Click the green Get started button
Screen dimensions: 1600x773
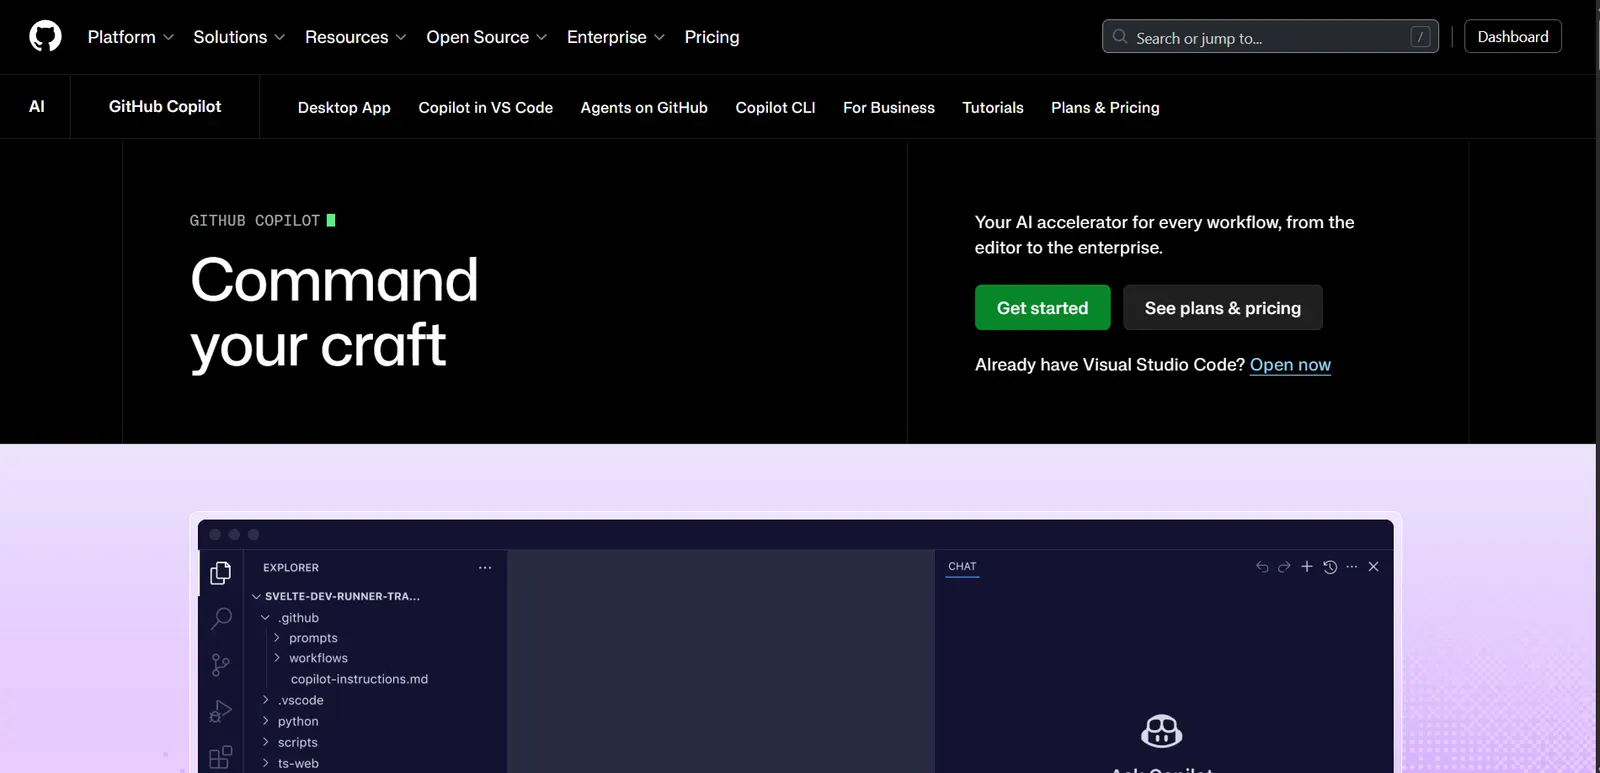tap(1042, 308)
